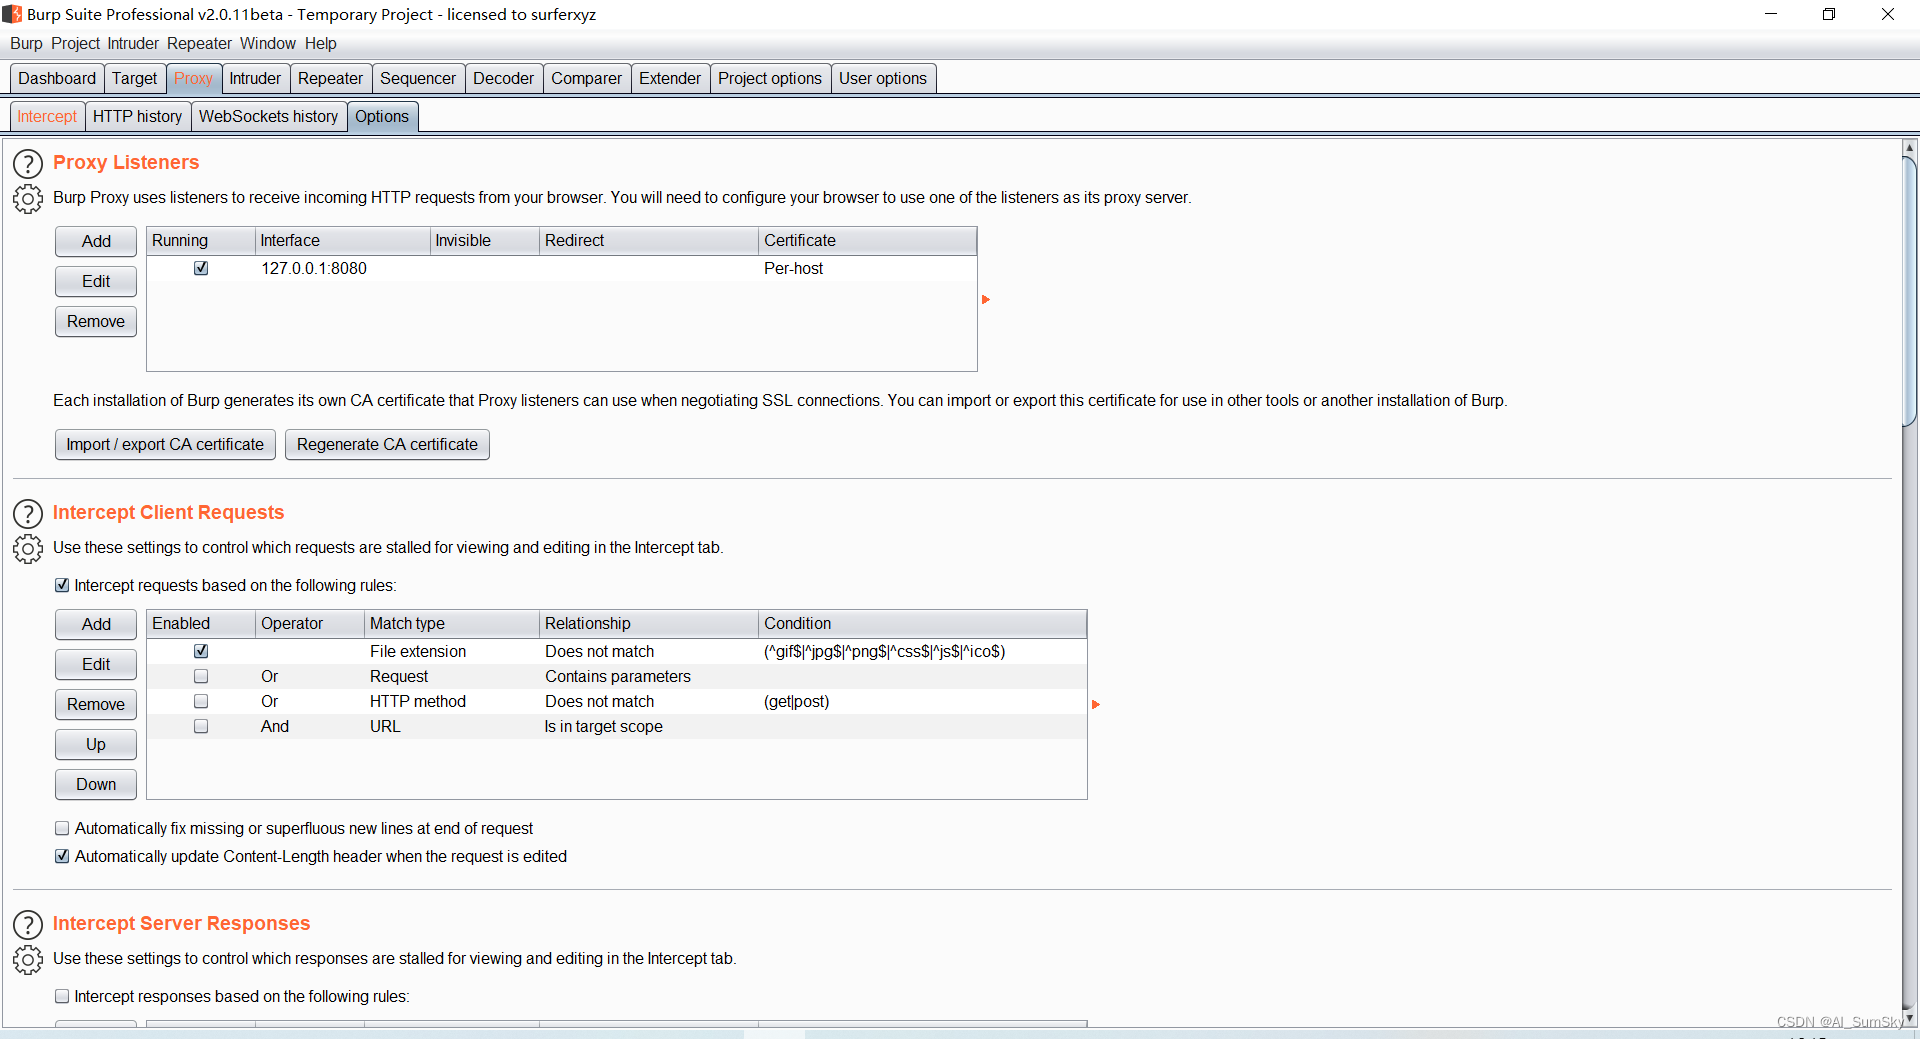The width and height of the screenshot is (1920, 1039).
Task: Toggle Running checkbox for 127.0.0.1:8080 listener
Action: (201, 268)
